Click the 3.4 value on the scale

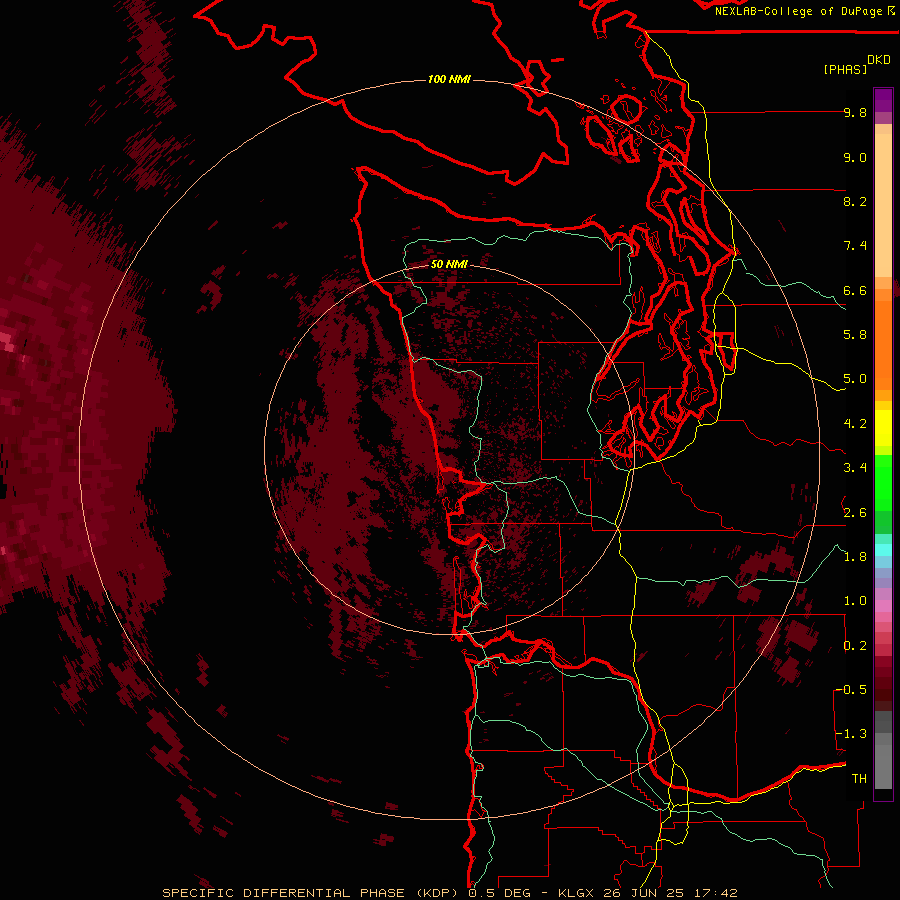(x=855, y=468)
